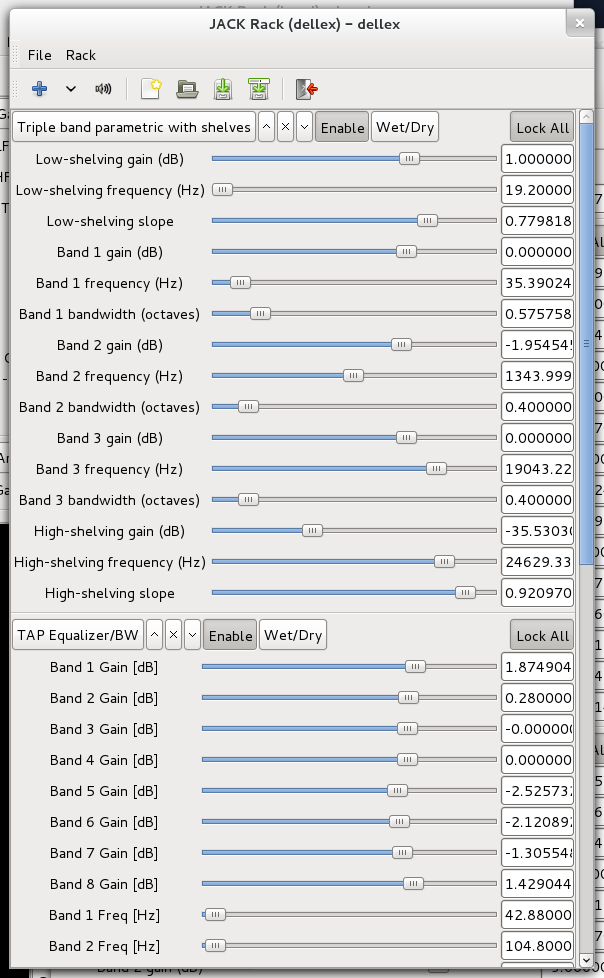Toggle Enable for TAP Equalizer/BW
This screenshot has width=604, height=978.
(230, 635)
